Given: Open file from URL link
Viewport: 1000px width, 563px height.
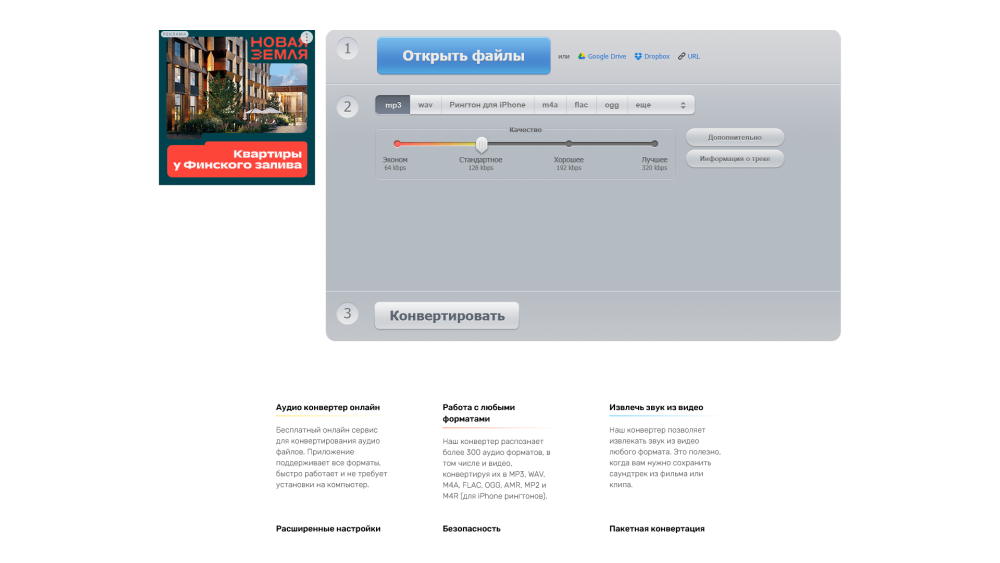Looking at the screenshot, I should click(689, 57).
